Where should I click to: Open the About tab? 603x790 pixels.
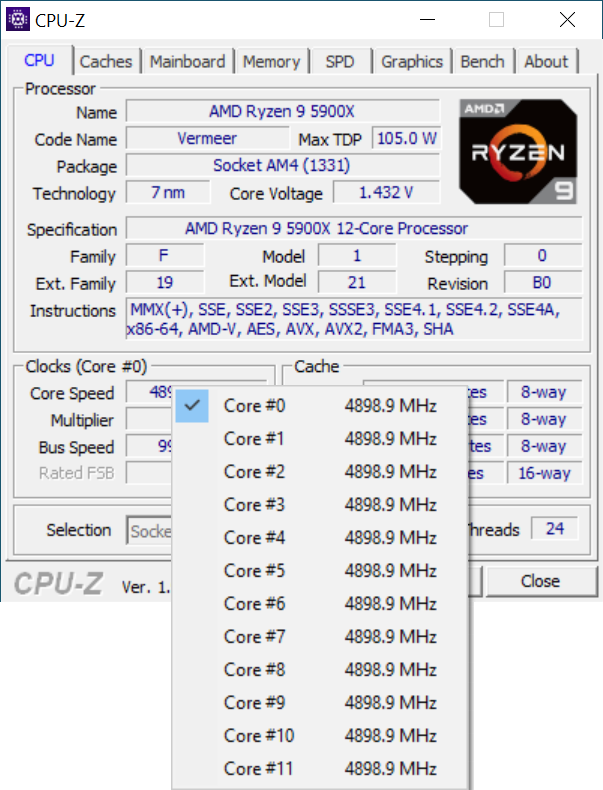pos(546,61)
